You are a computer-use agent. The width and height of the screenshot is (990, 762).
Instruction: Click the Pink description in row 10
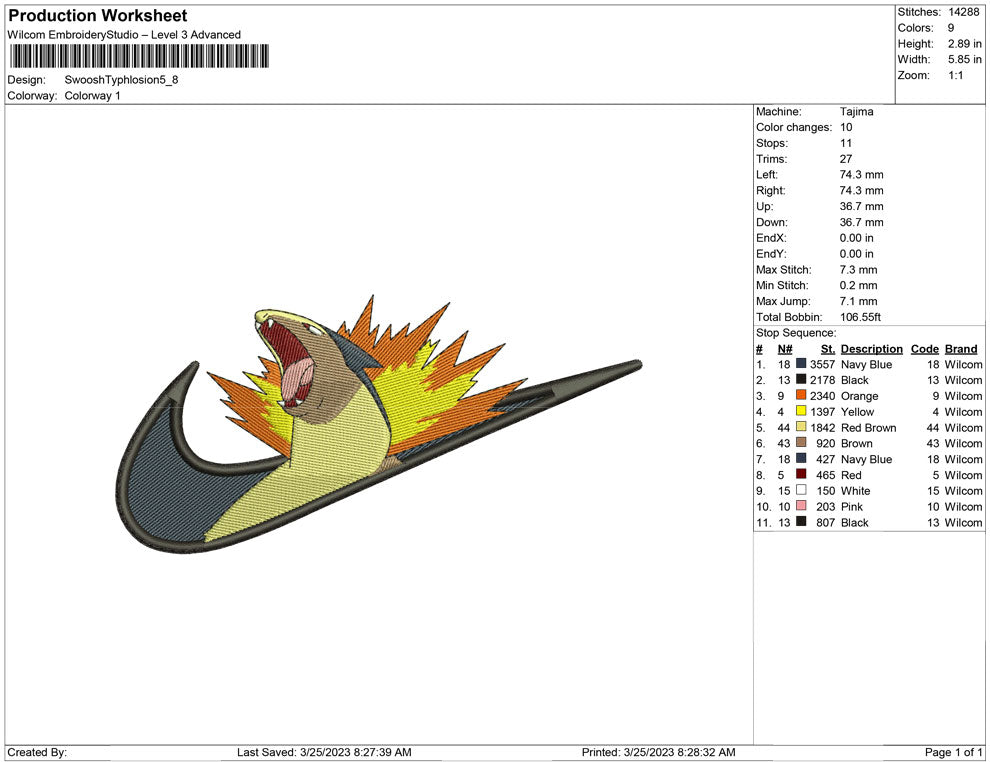(x=852, y=506)
